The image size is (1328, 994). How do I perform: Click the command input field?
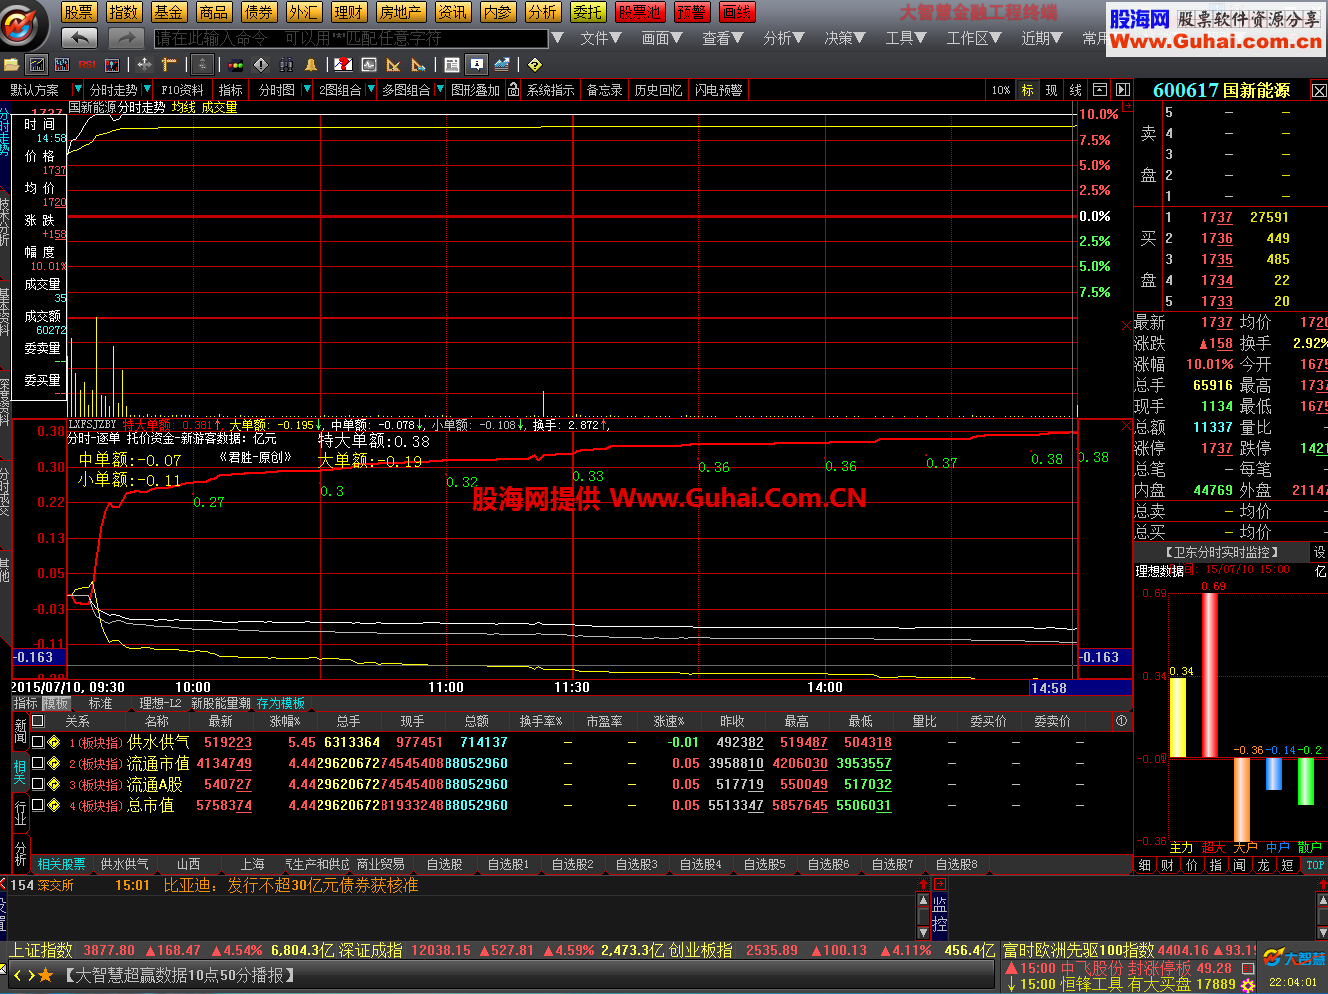click(x=350, y=38)
